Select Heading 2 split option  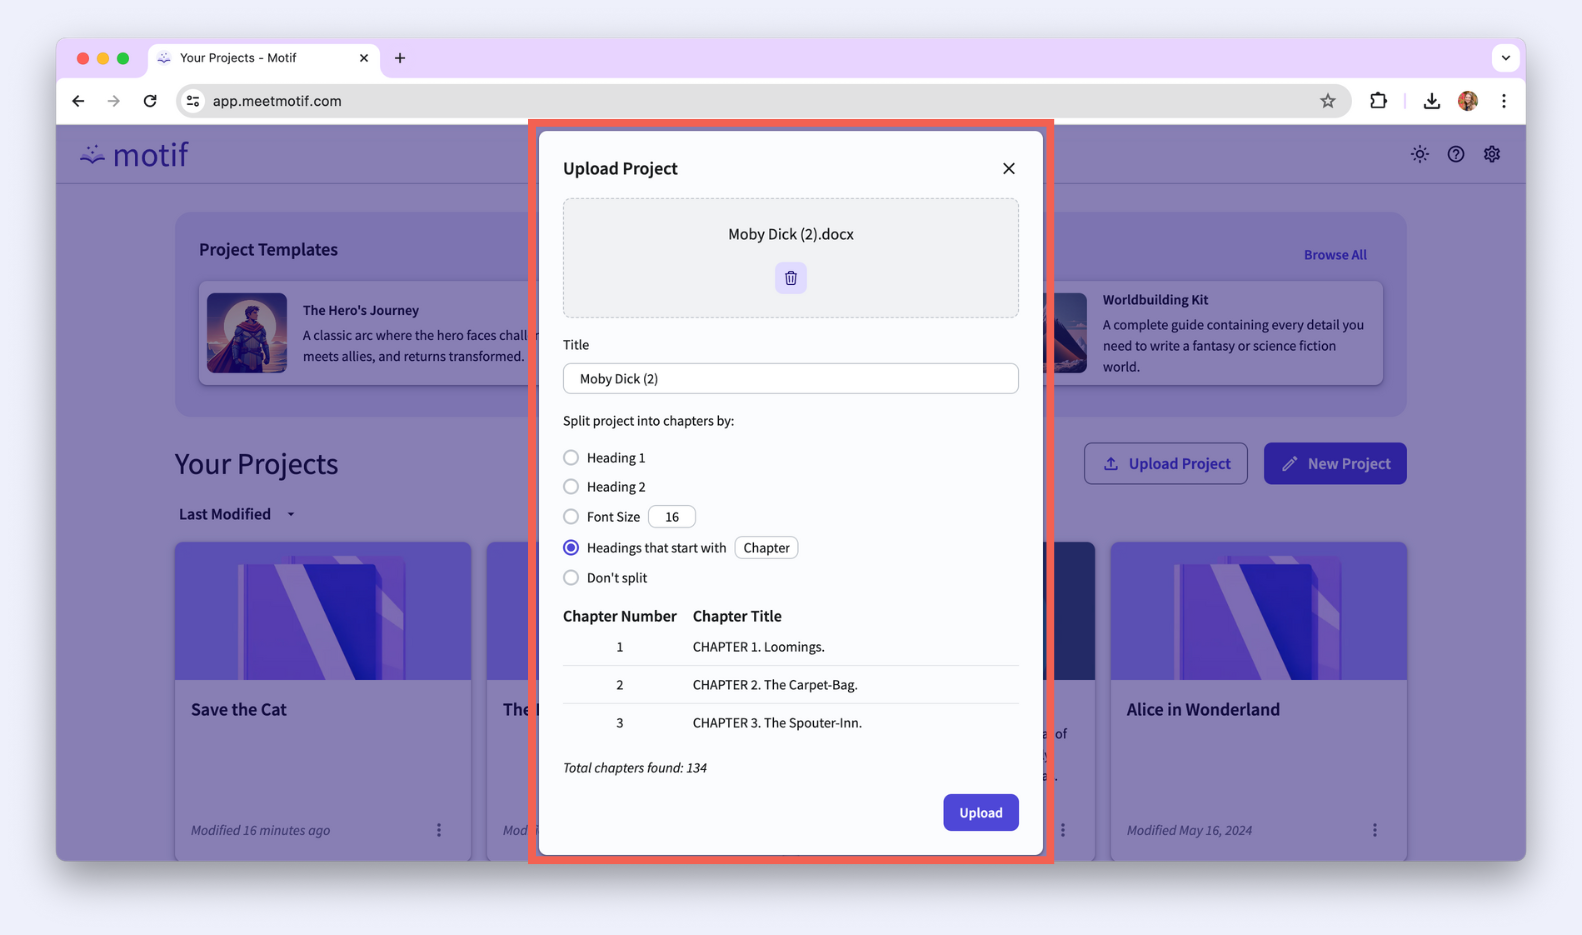point(571,487)
